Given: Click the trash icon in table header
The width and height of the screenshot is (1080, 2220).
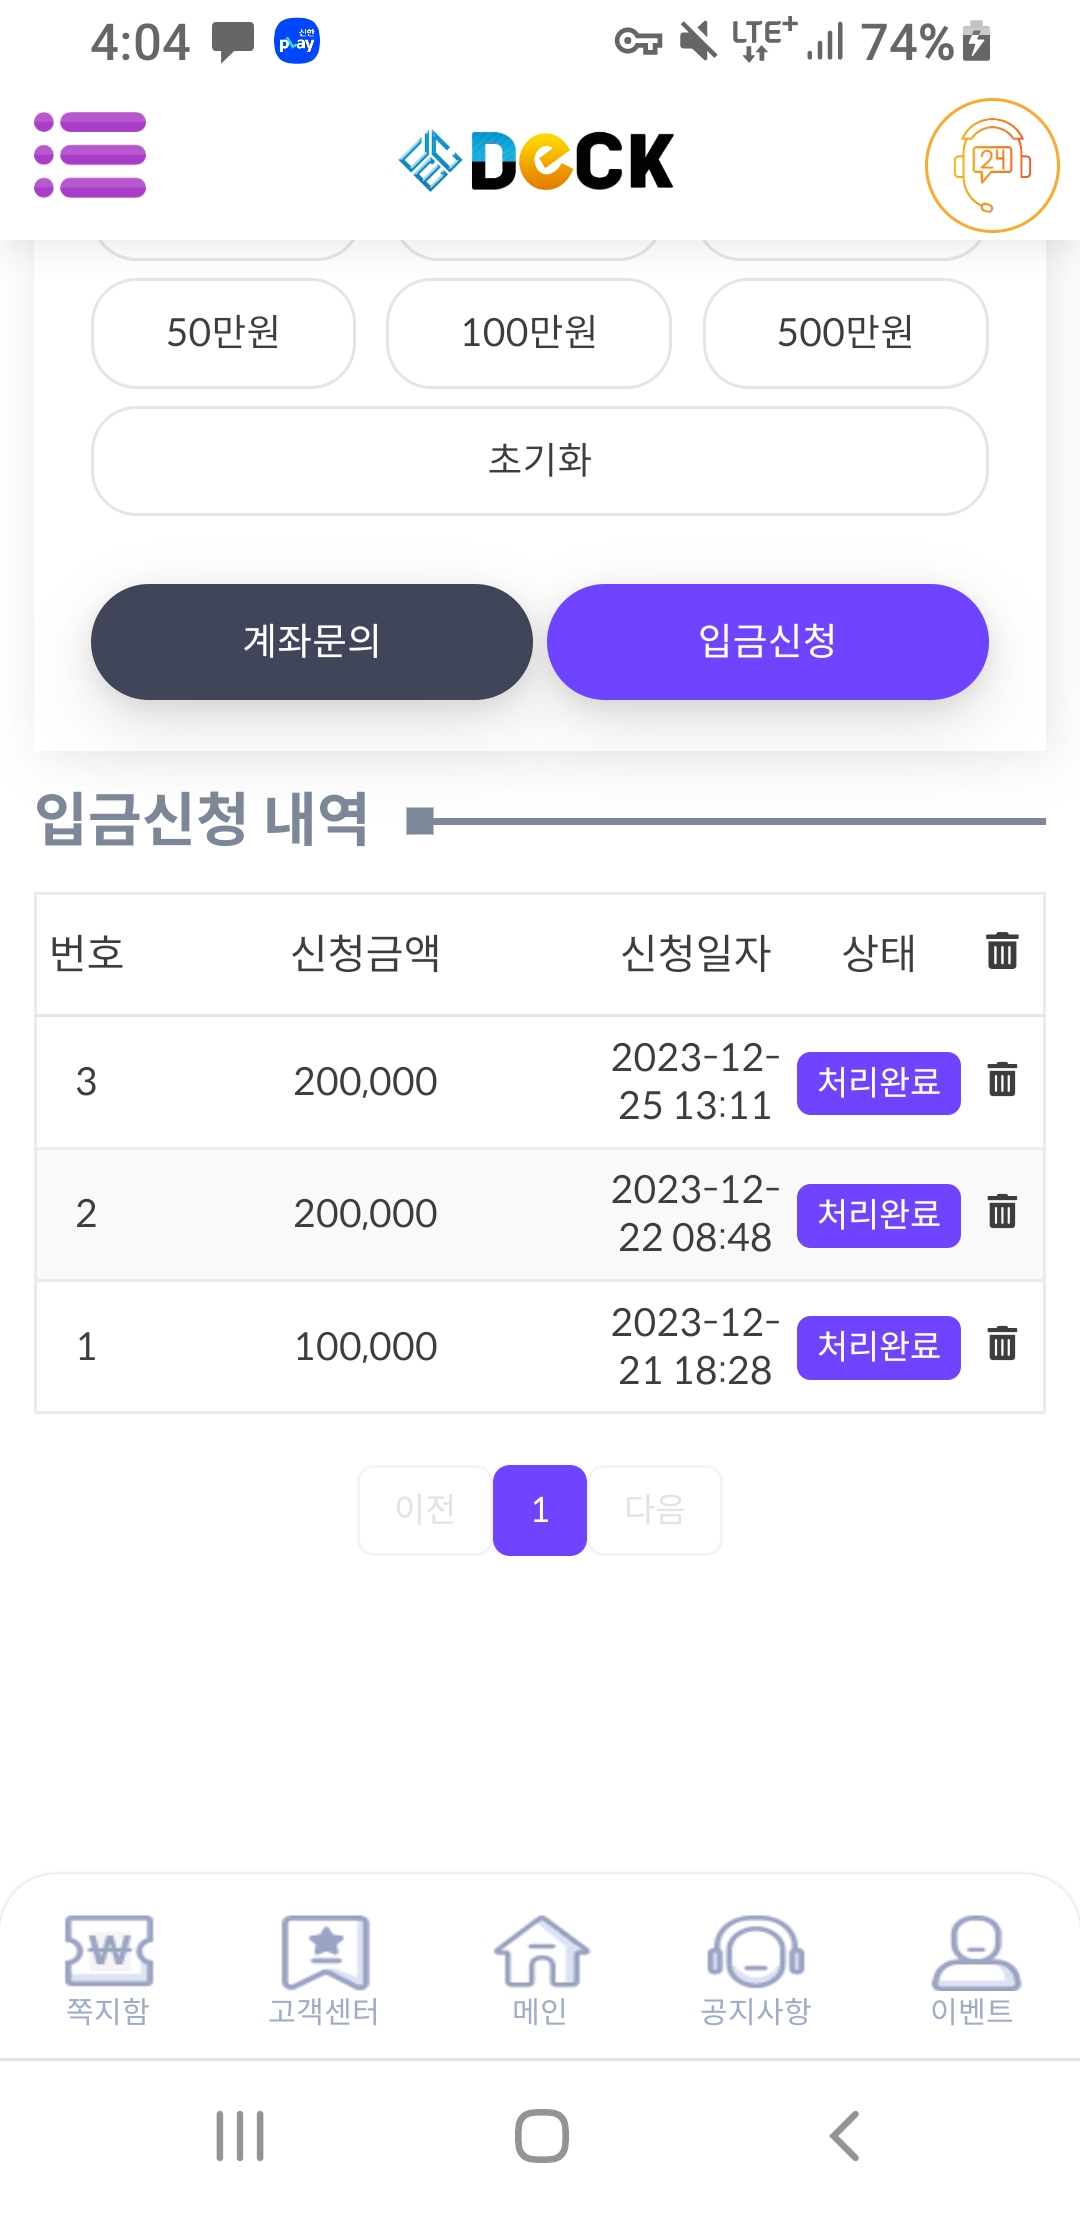Looking at the screenshot, I should pos(1002,951).
